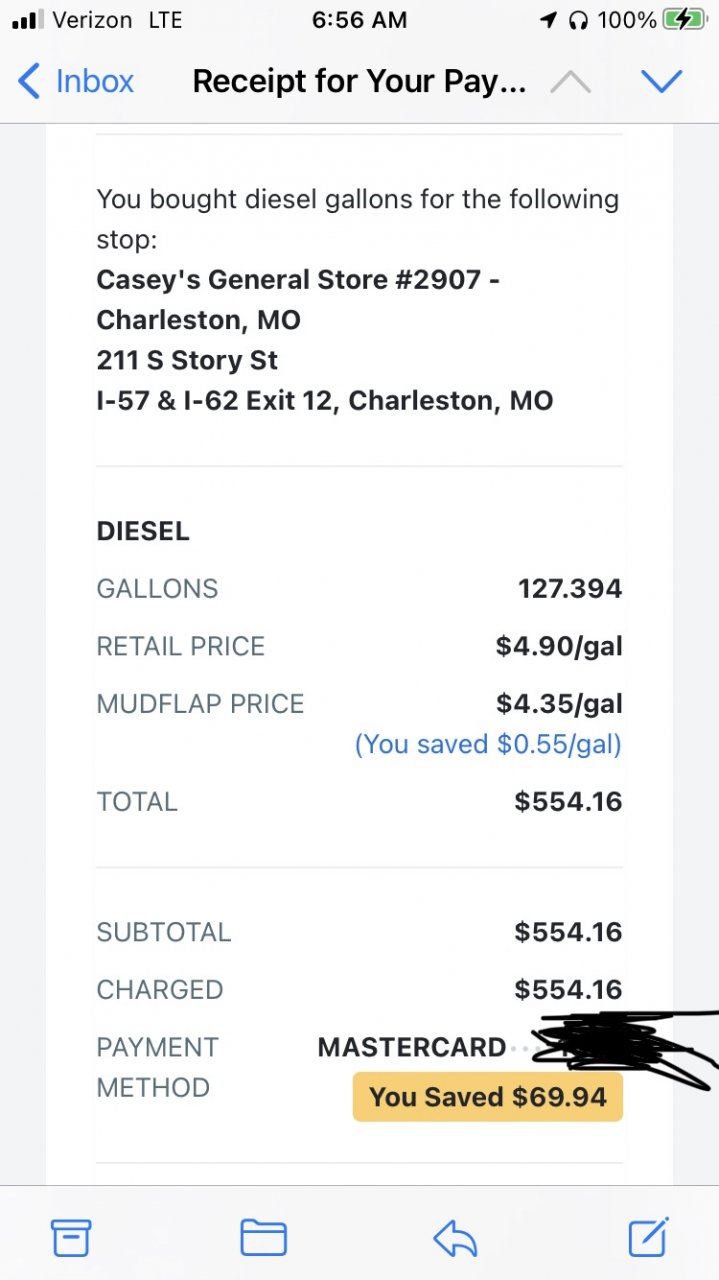Go to previous message with up chevron
This screenshot has height=1280, width=719.
click(x=570, y=81)
